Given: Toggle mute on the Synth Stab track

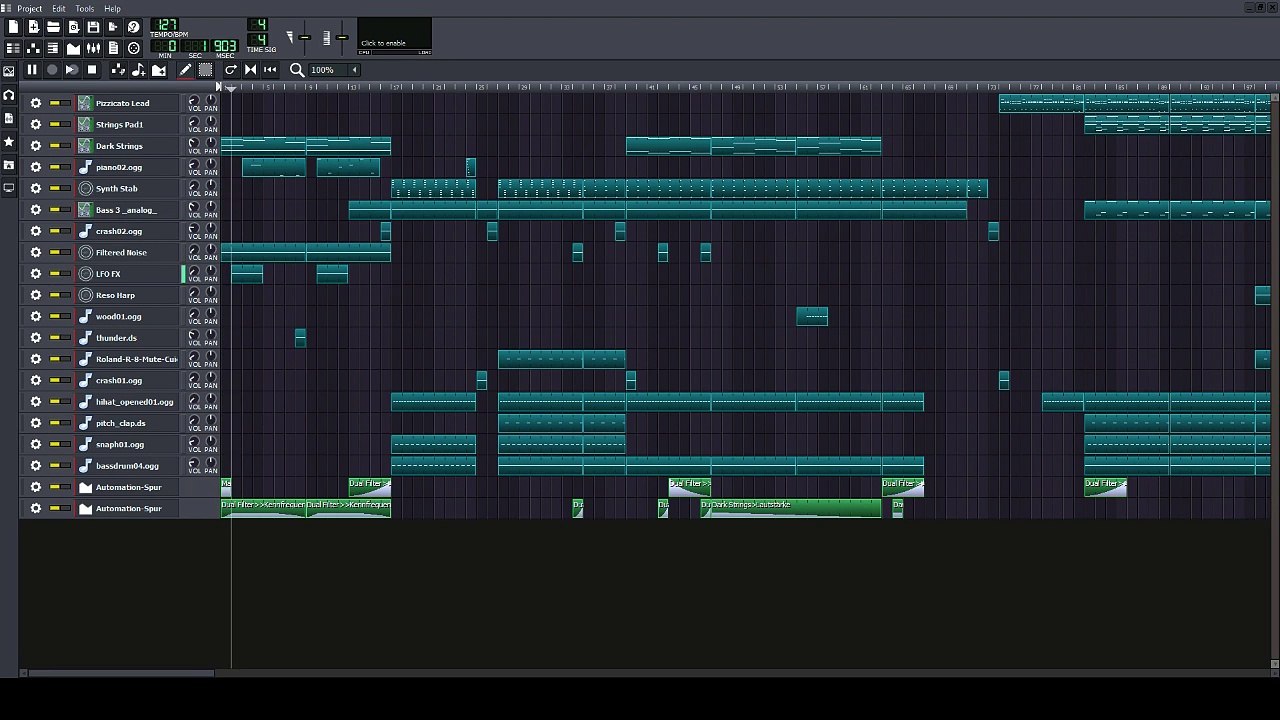Looking at the screenshot, I should (54, 189).
